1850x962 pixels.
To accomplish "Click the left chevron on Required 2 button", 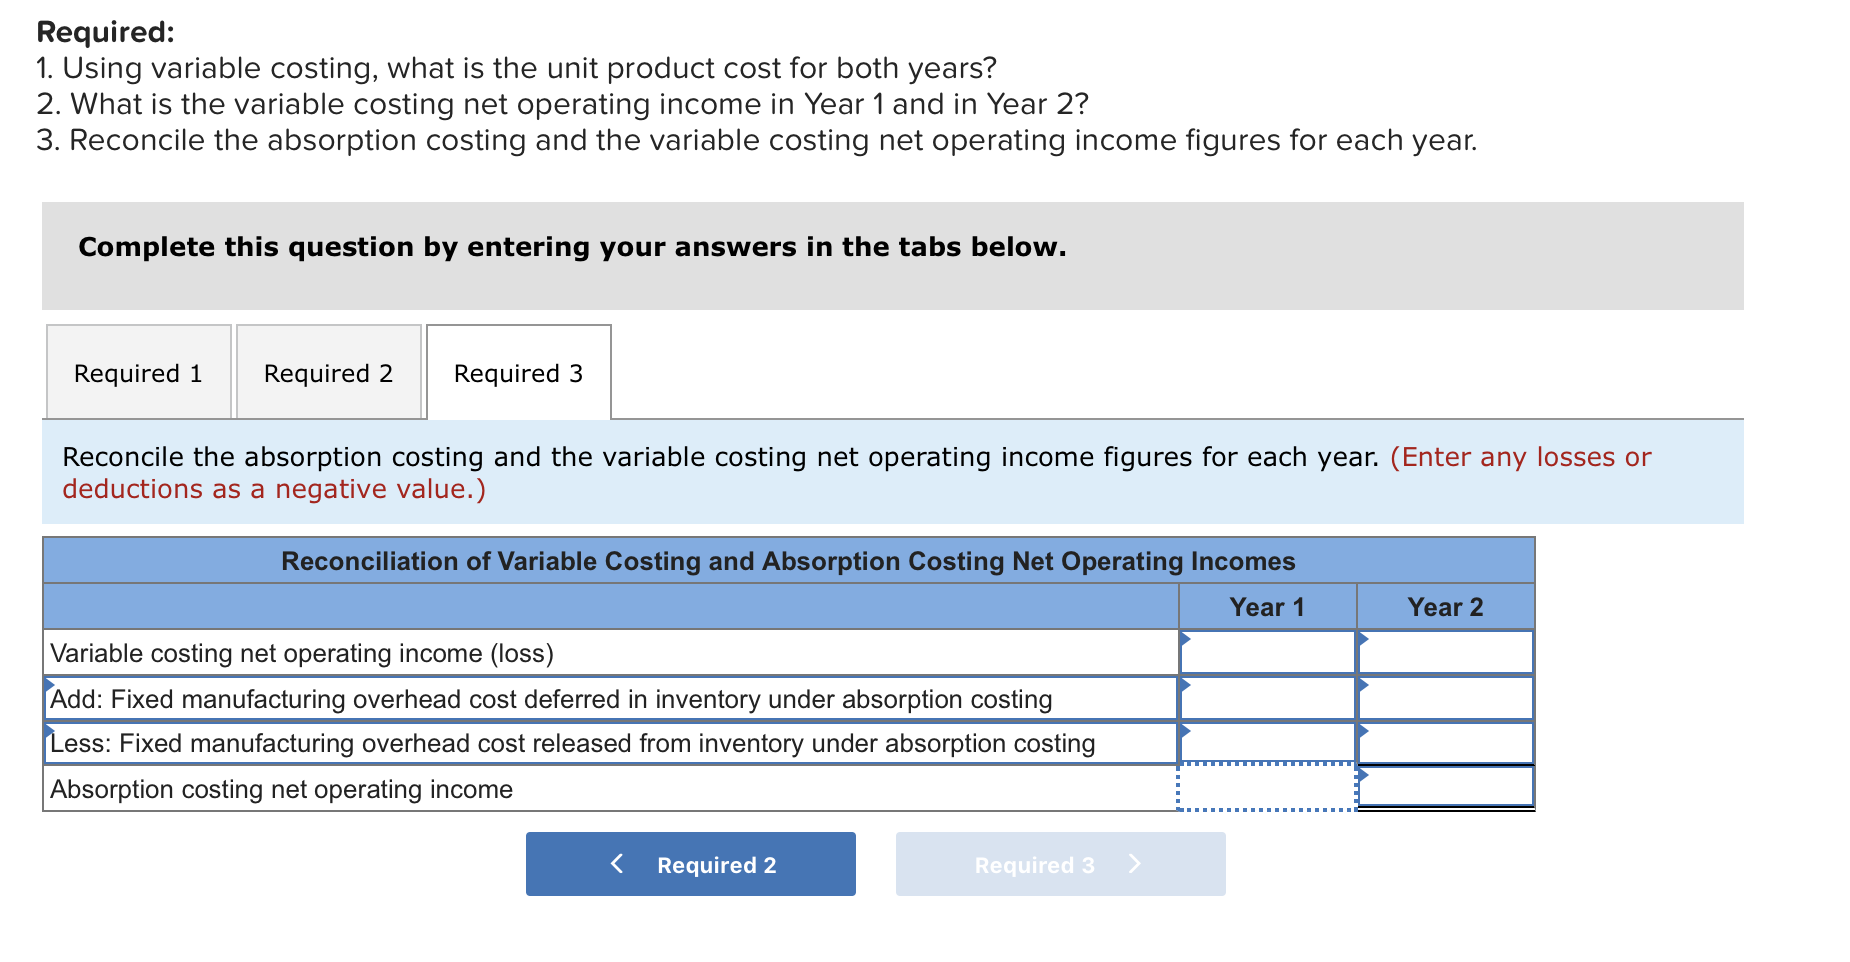I will click(617, 864).
